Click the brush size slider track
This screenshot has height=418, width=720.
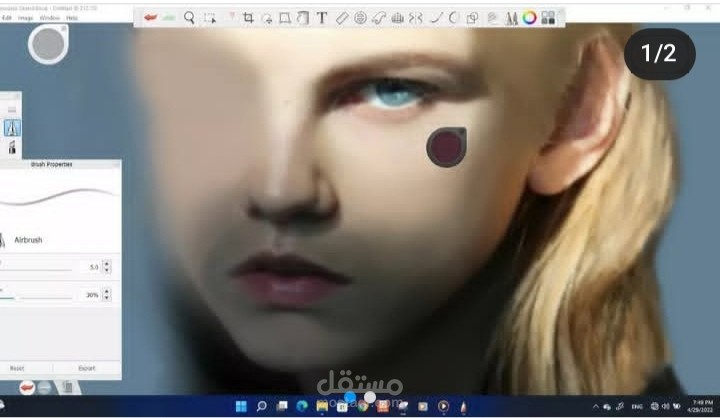point(36,270)
